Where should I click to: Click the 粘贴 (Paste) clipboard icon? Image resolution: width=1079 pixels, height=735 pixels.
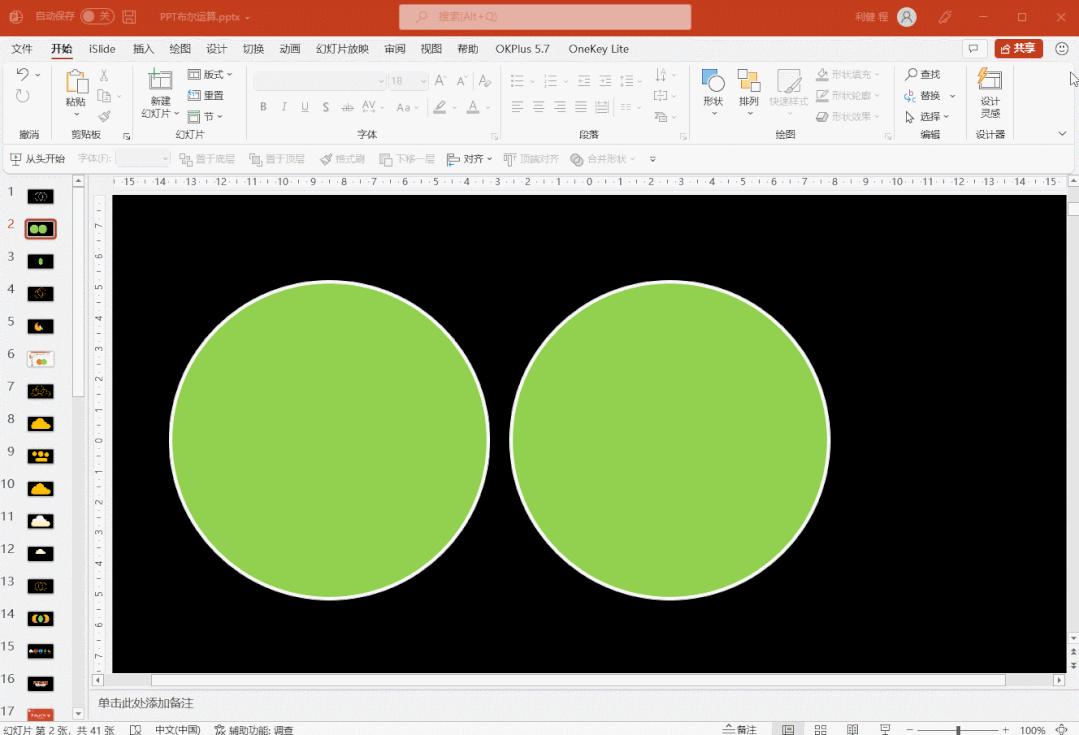coord(76,82)
